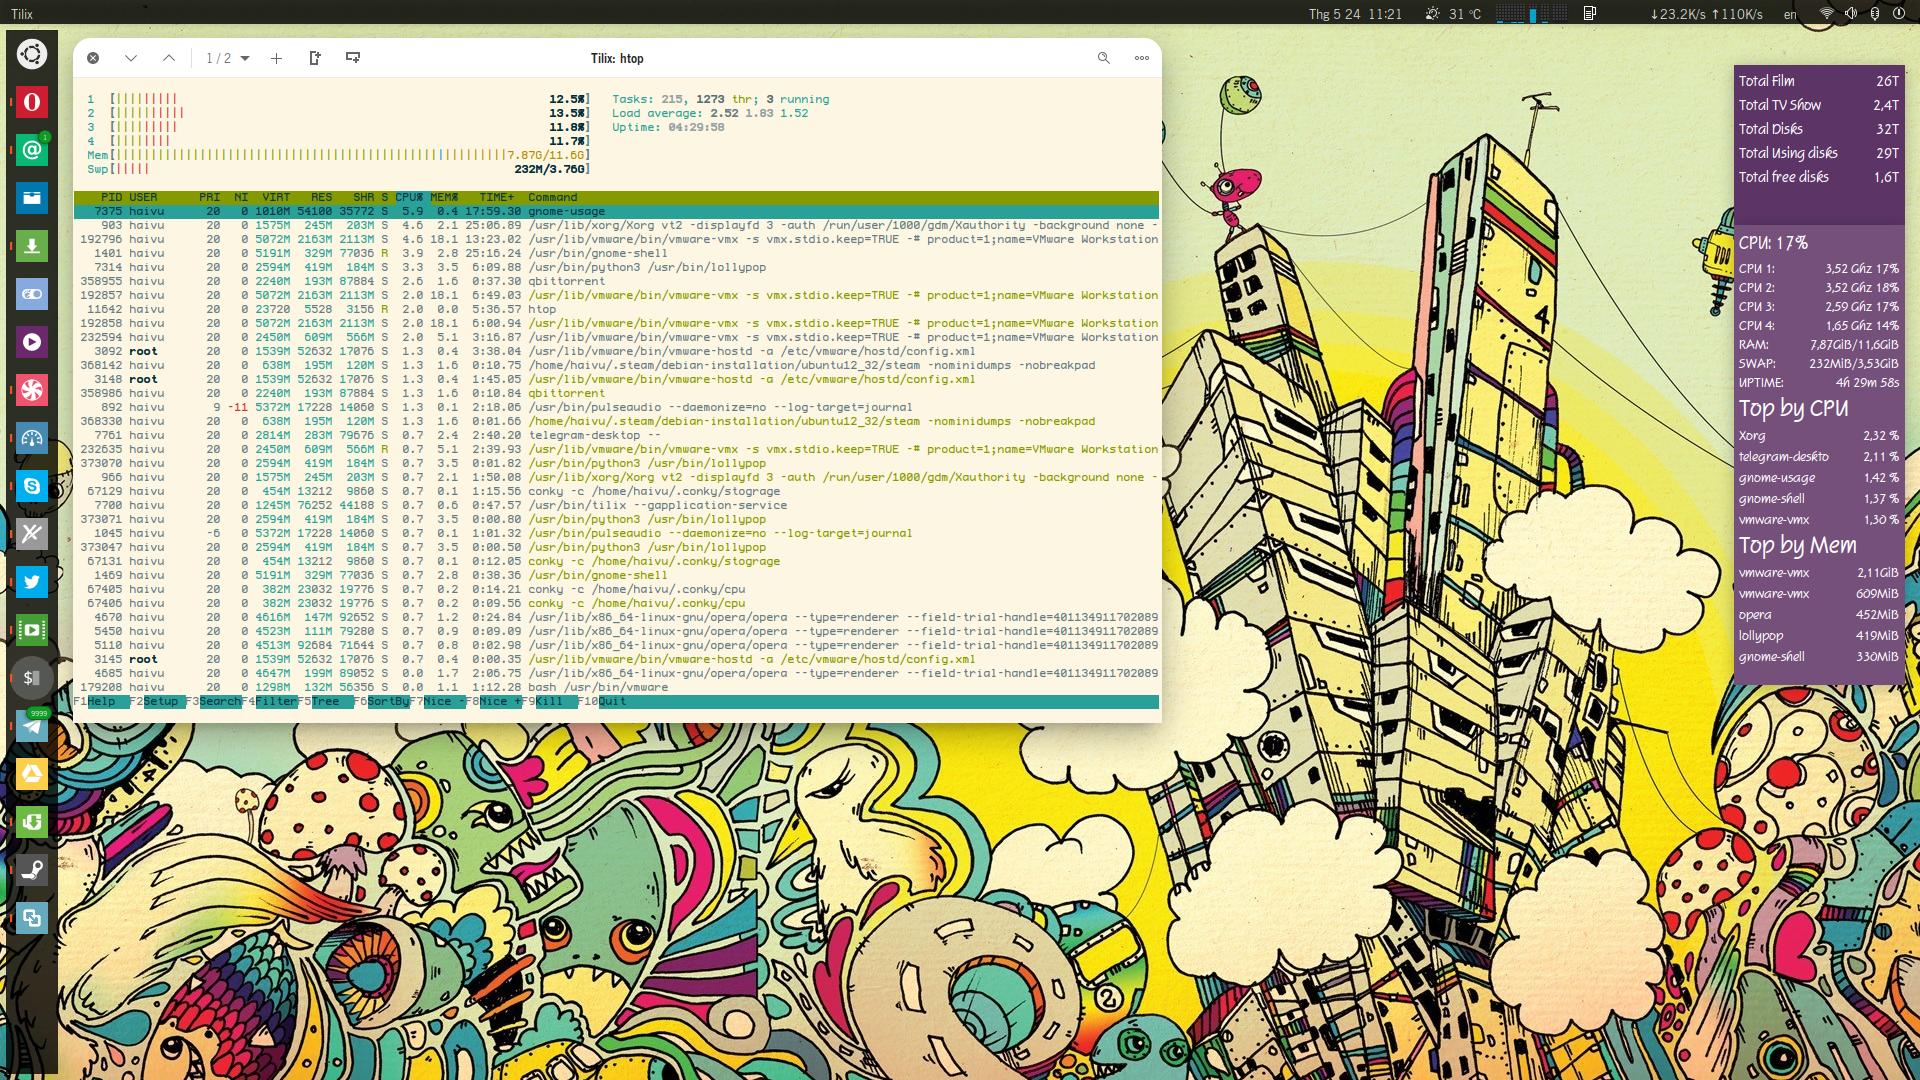The width and height of the screenshot is (1920, 1080).
Task: Click F3 Search in htop function bar
Action: click(x=213, y=702)
